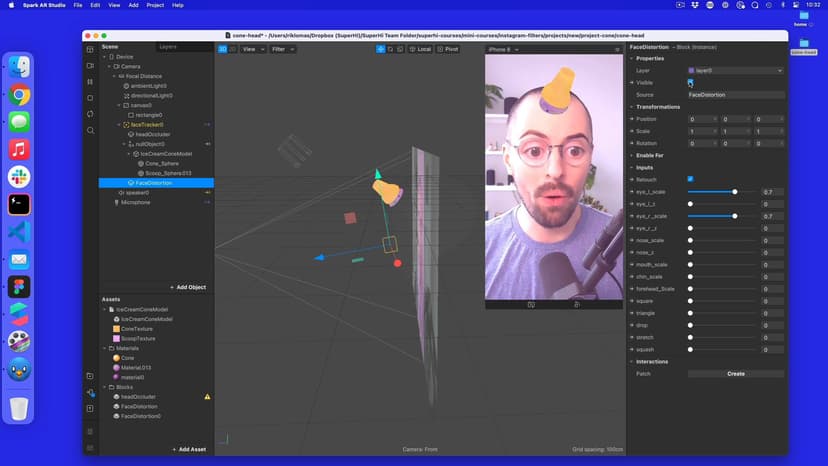Click the Add Asset button
The height and width of the screenshot is (466, 828).
(x=189, y=450)
